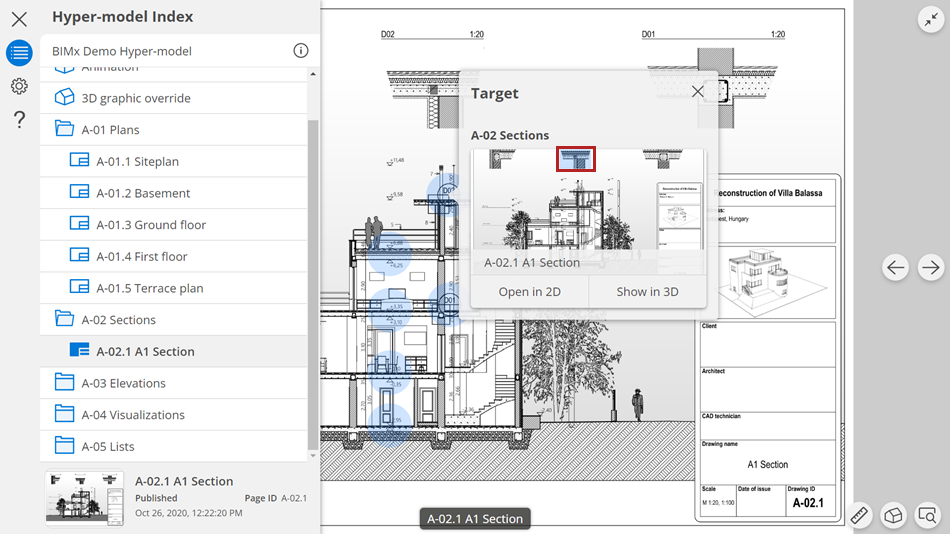Open the zoom search tool icon
Screen dimensions: 950x534
point(928,515)
